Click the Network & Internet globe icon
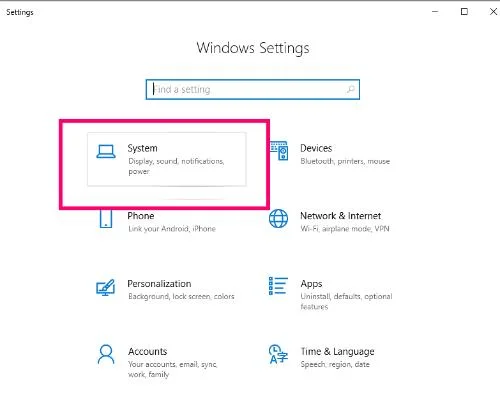 tap(278, 219)
